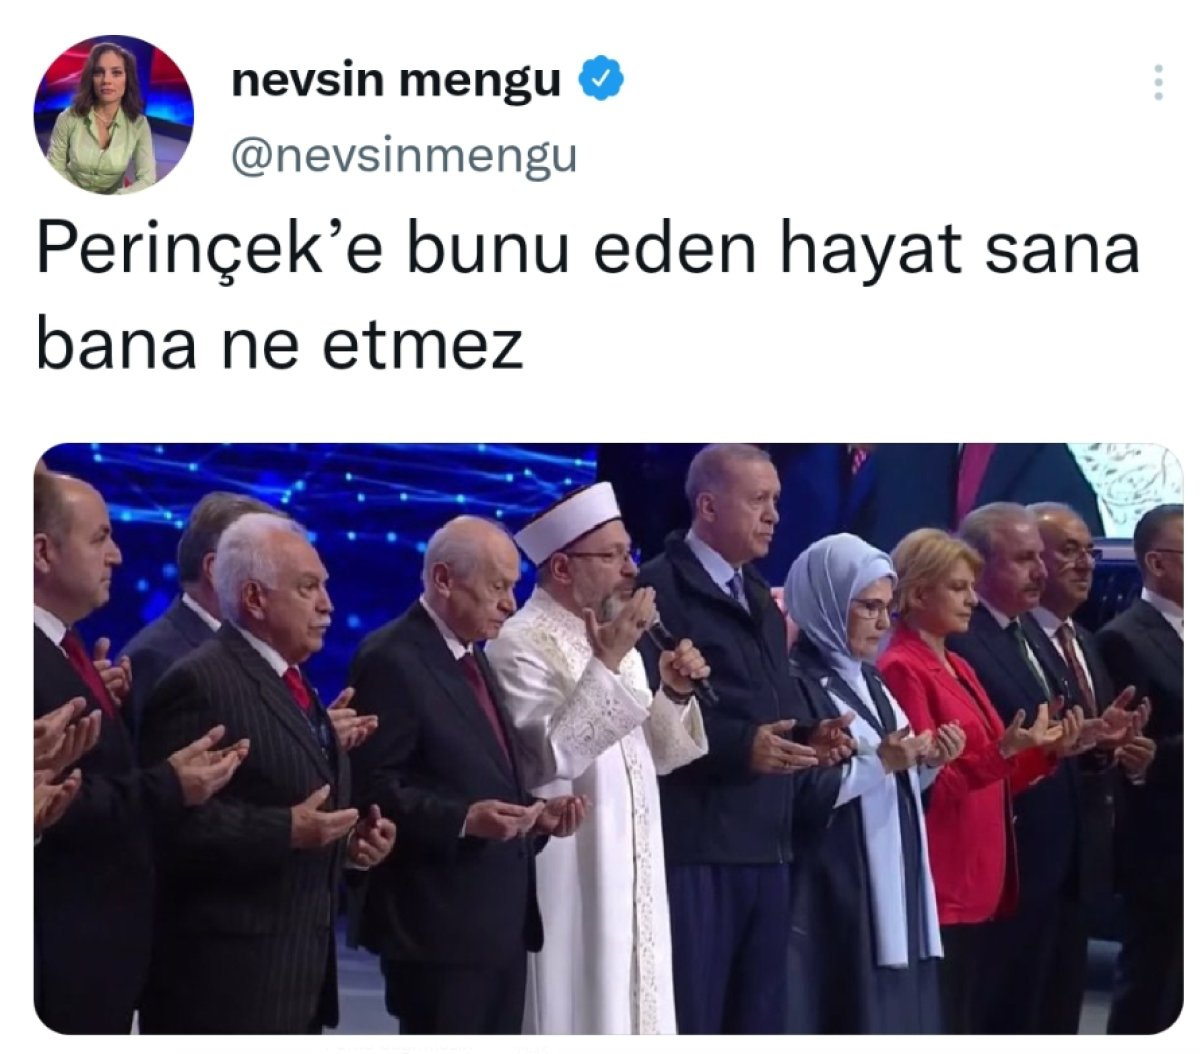1200x1054 pixels.
Task: Click the tweet text starting with Perinçek'e
Action: tap(588, 297)
